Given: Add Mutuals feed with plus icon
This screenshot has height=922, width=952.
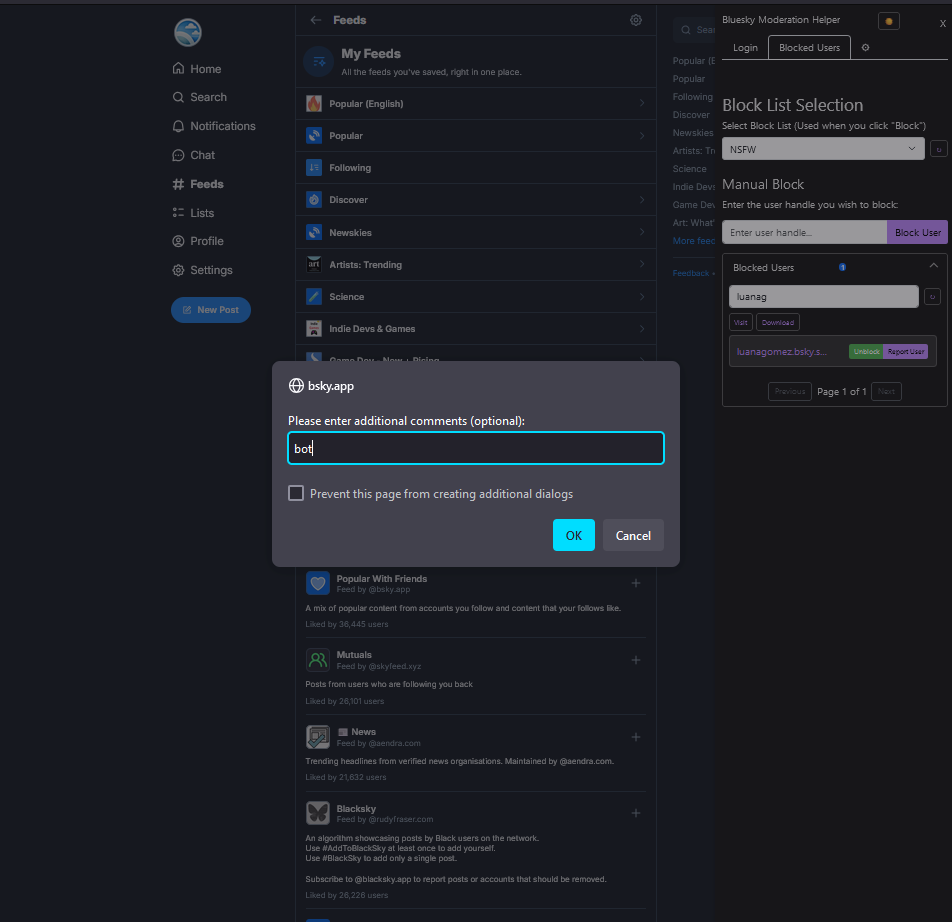Looking at the screenshot, I should pos(636,660).
